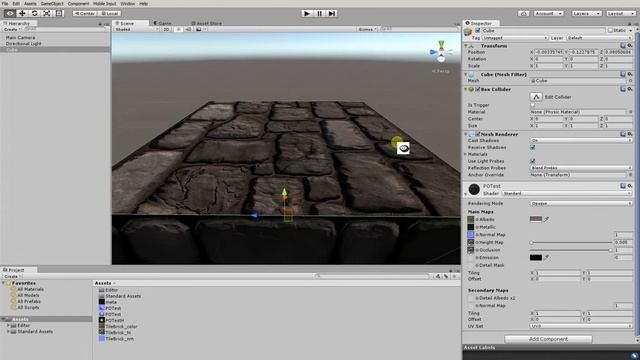
Task: Switch to the Game tab
Action: pos(162,23)
